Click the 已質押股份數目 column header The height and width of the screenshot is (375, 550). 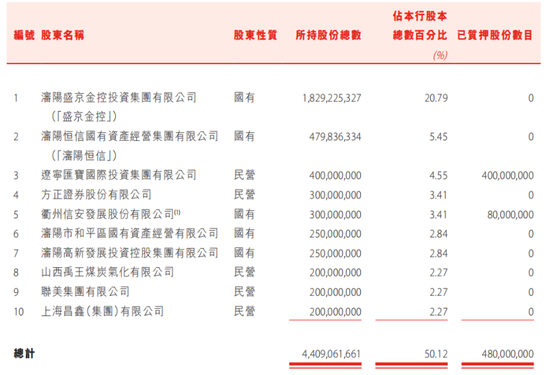[495, 35]
